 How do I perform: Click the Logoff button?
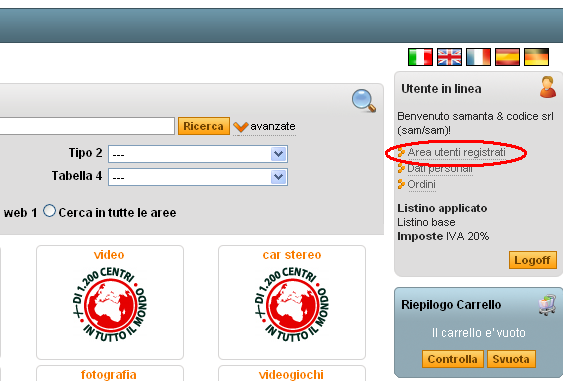pos(532,260)
